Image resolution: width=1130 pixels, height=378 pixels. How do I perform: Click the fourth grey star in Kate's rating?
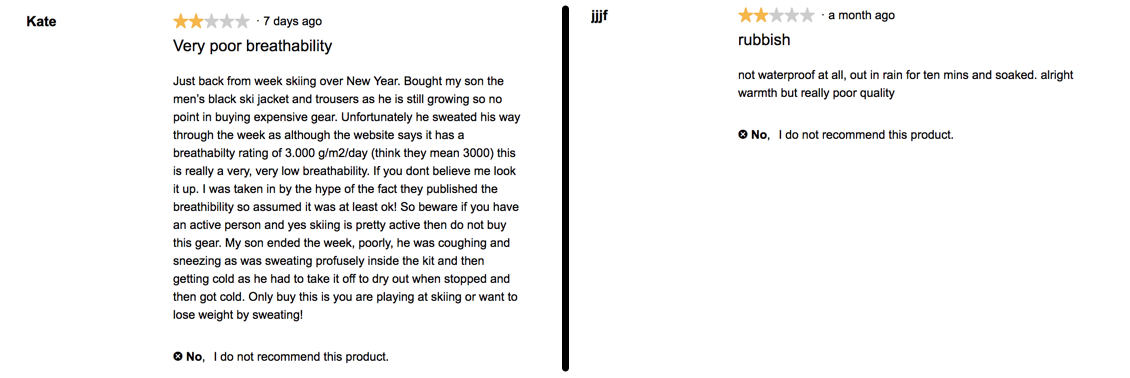coord(227,21)
